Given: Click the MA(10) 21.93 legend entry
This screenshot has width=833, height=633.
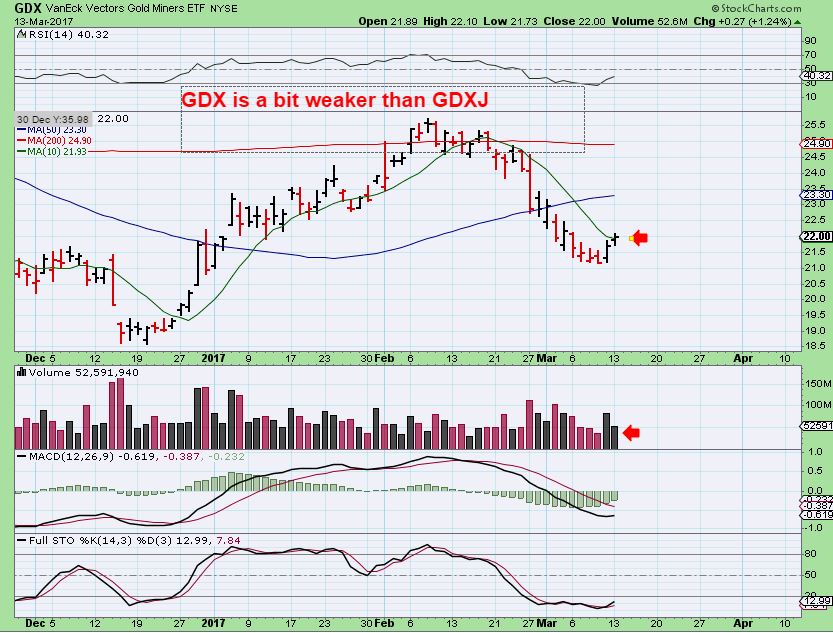Looking at the screenshot, I should pyautogui.click(x=52, y=151).
